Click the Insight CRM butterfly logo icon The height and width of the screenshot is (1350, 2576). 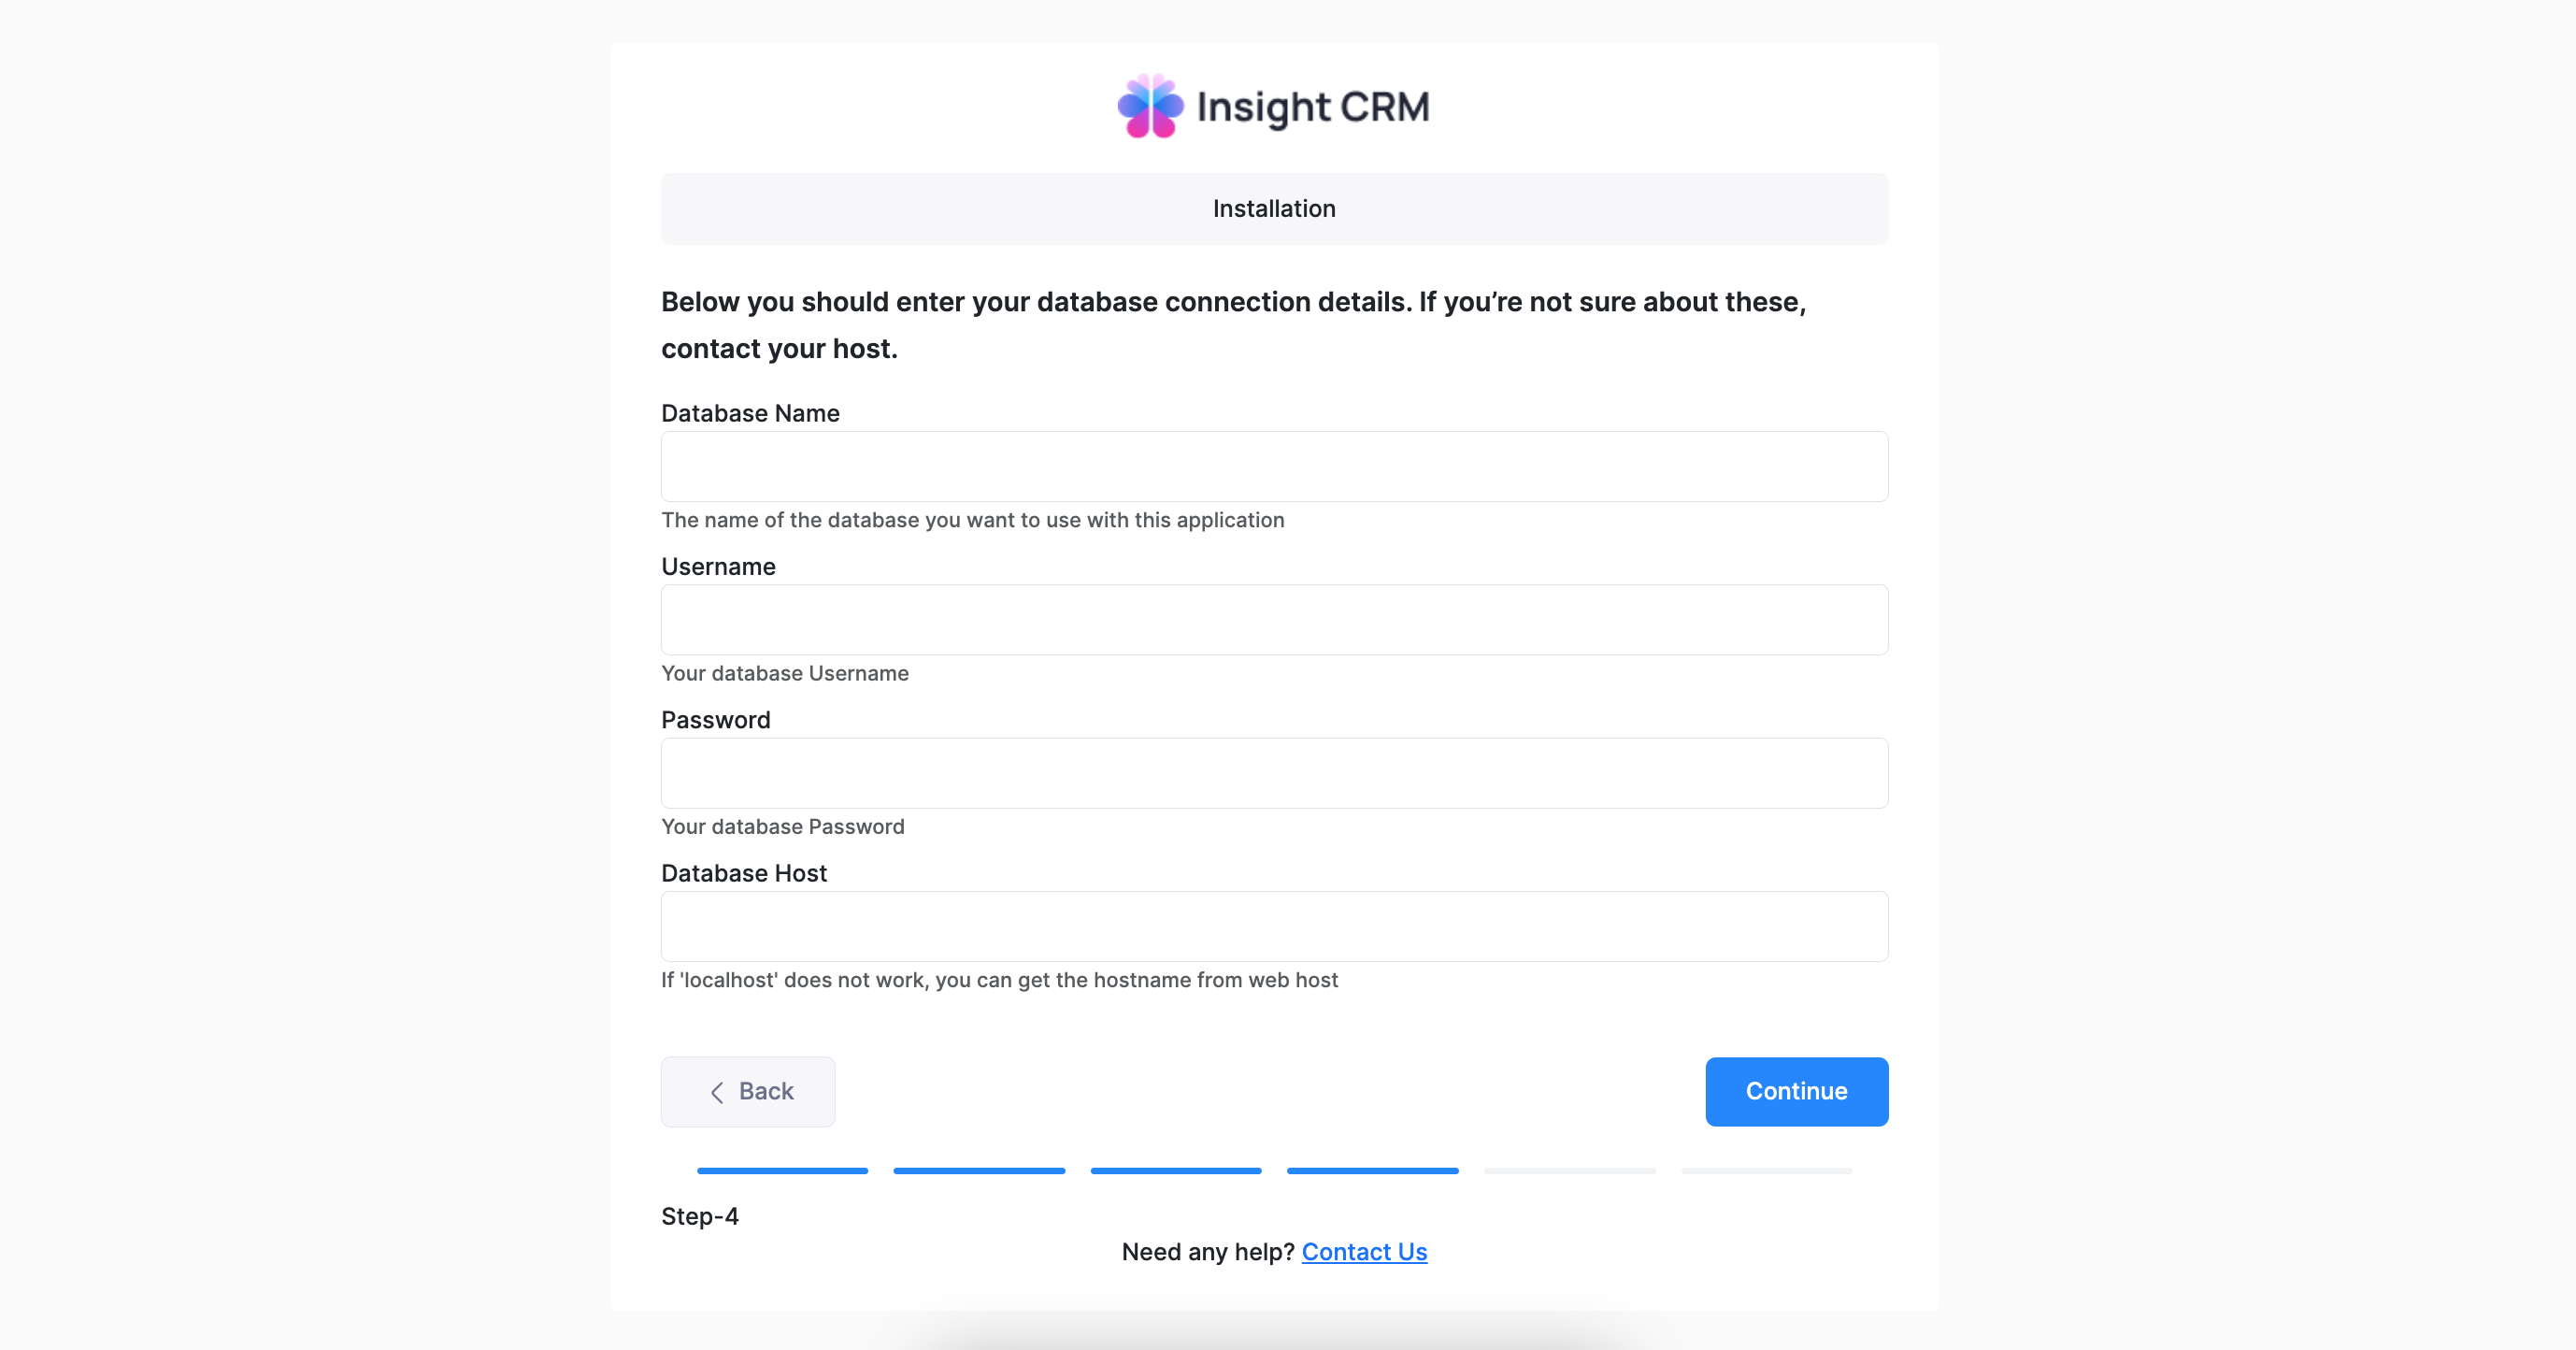point(1150,106)
